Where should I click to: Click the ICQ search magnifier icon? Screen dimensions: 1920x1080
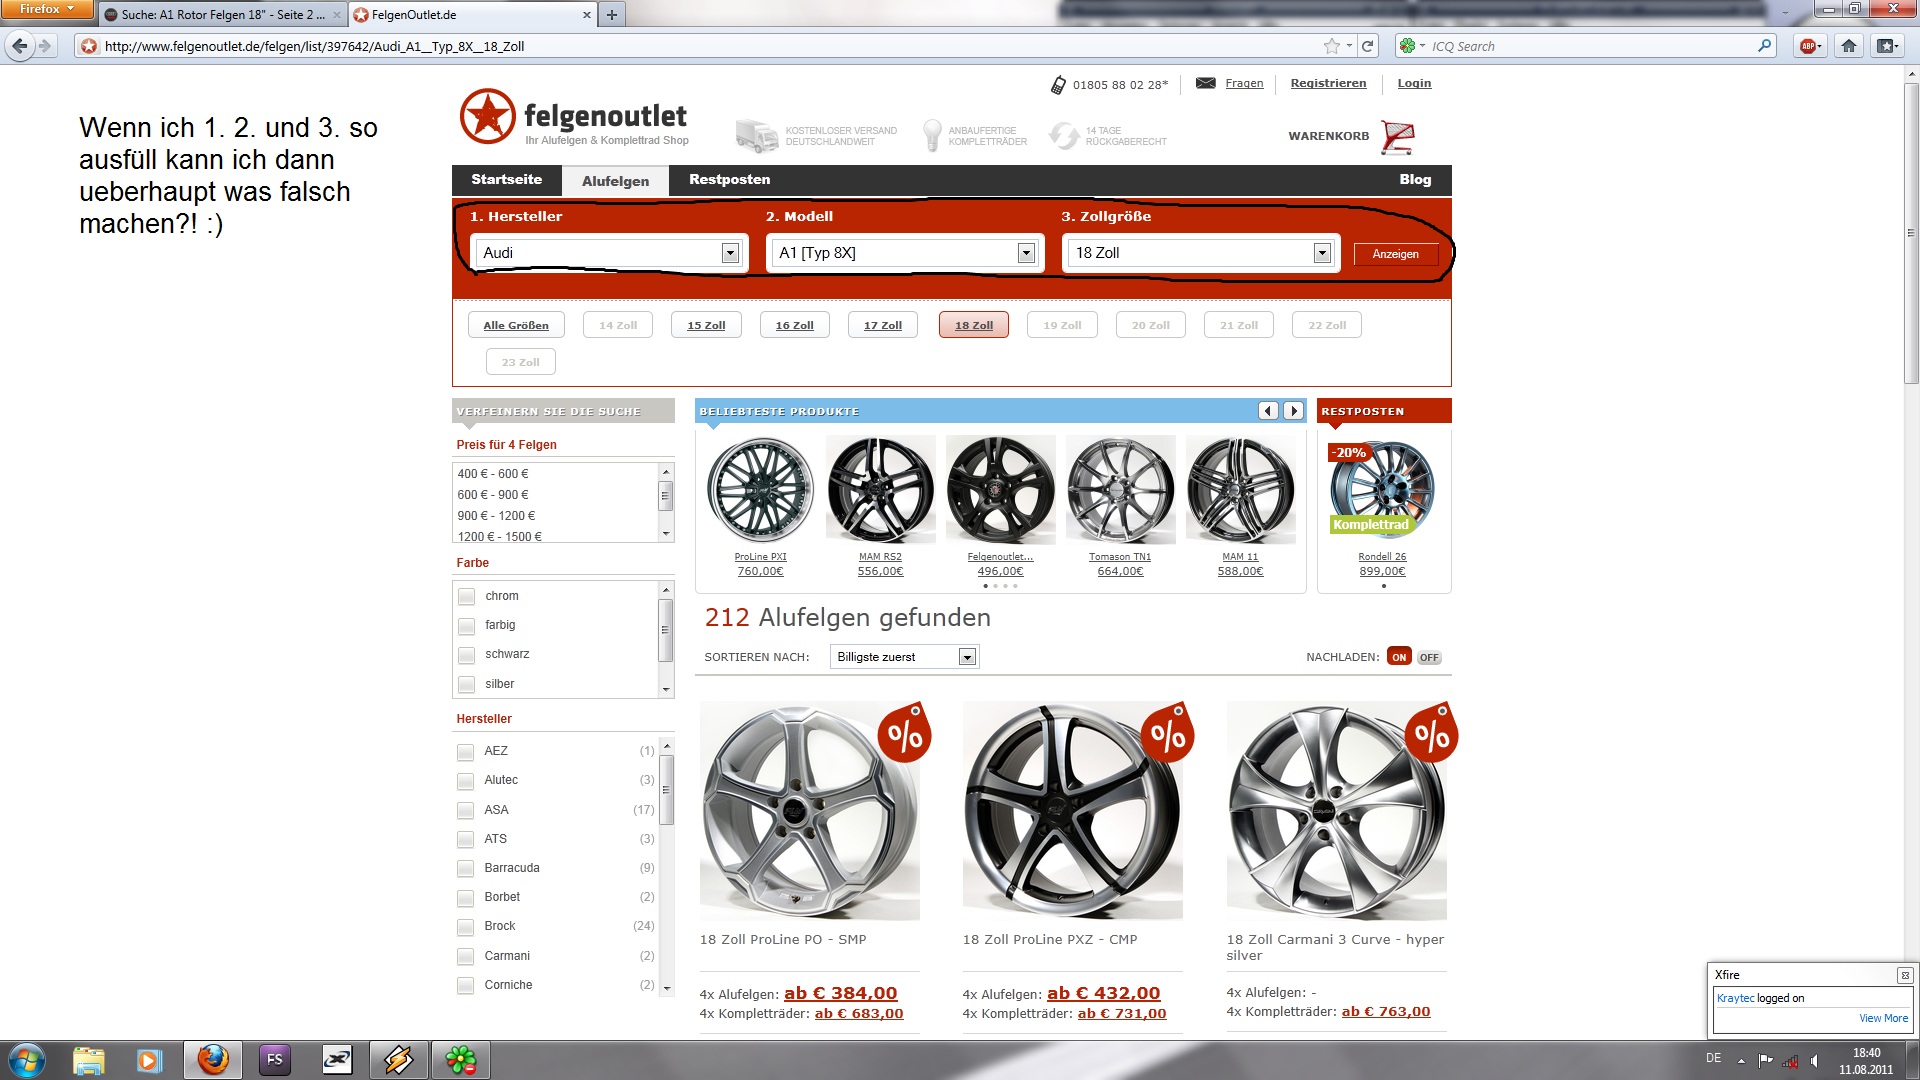pos(1765,46)
